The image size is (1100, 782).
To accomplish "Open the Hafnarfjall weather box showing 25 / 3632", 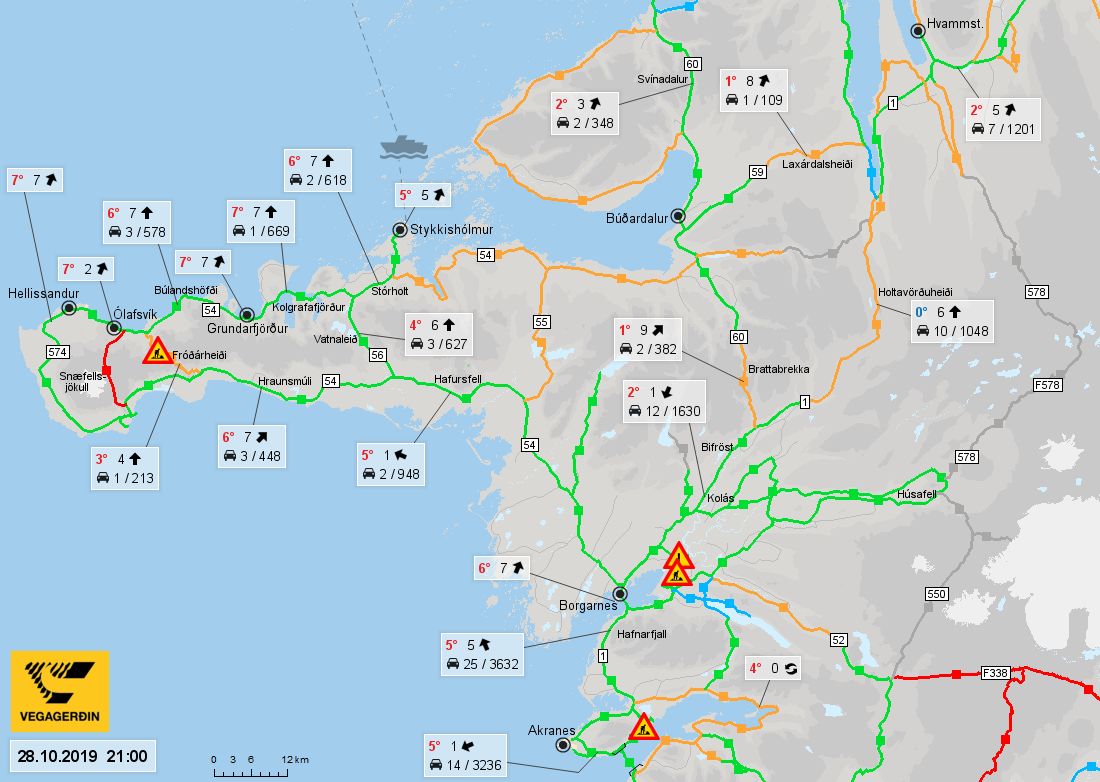I will tap(482, 654).
